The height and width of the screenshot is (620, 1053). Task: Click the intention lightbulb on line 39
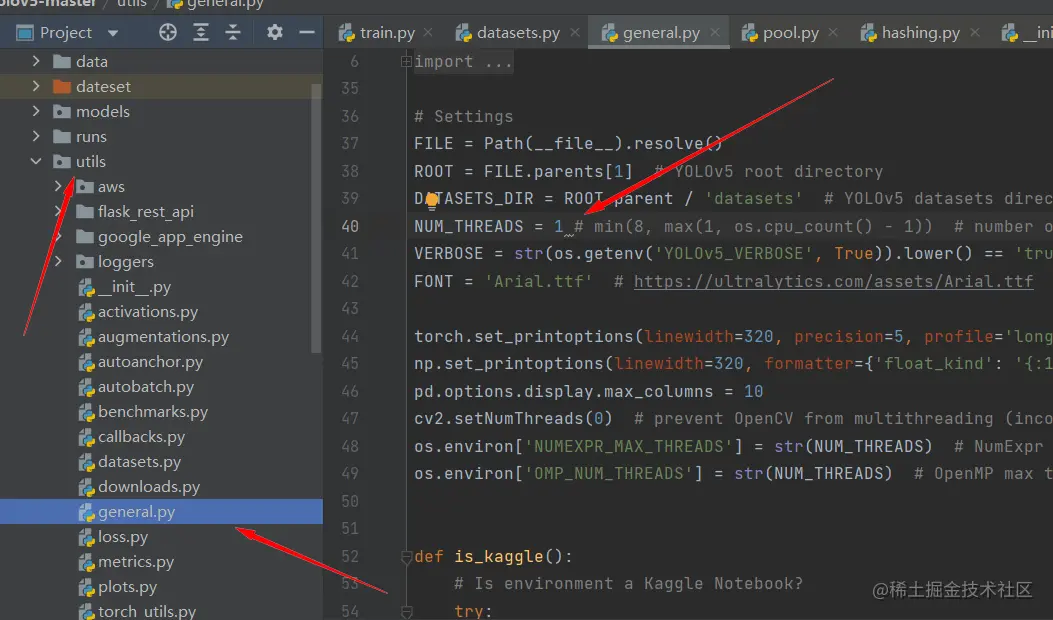[431, 199]
